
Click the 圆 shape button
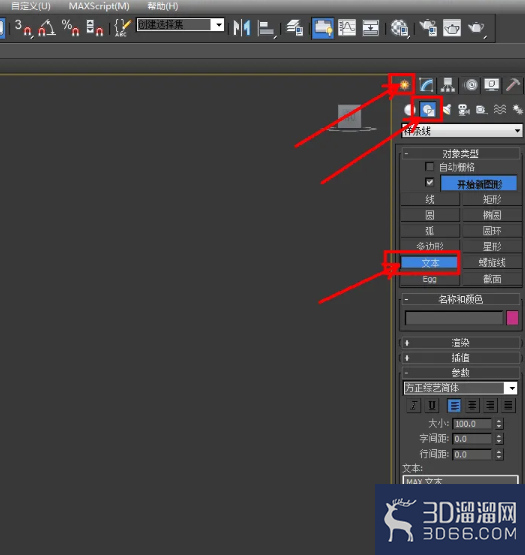(430, 215)
